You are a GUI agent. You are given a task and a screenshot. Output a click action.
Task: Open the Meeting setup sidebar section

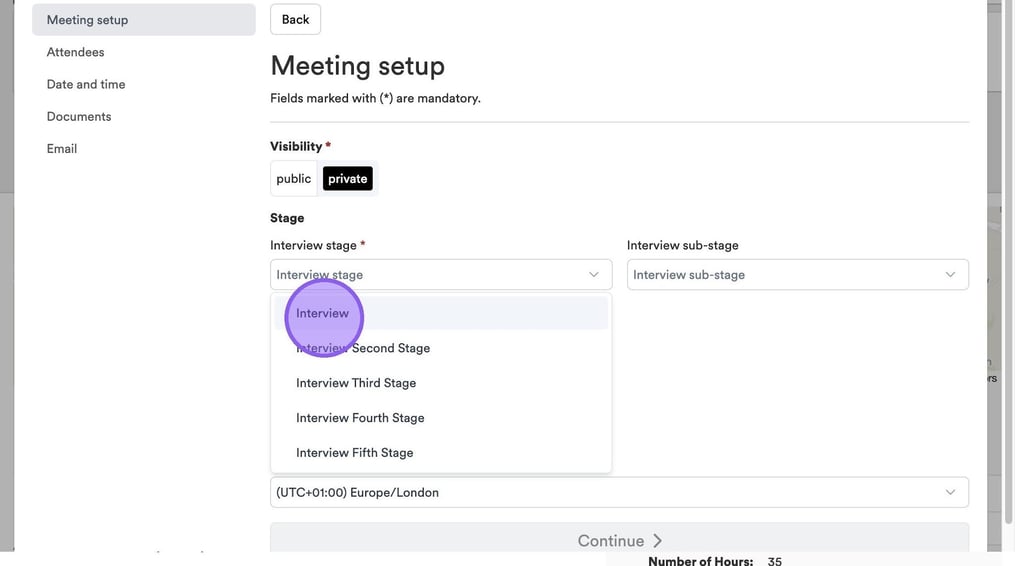[88, 20]
